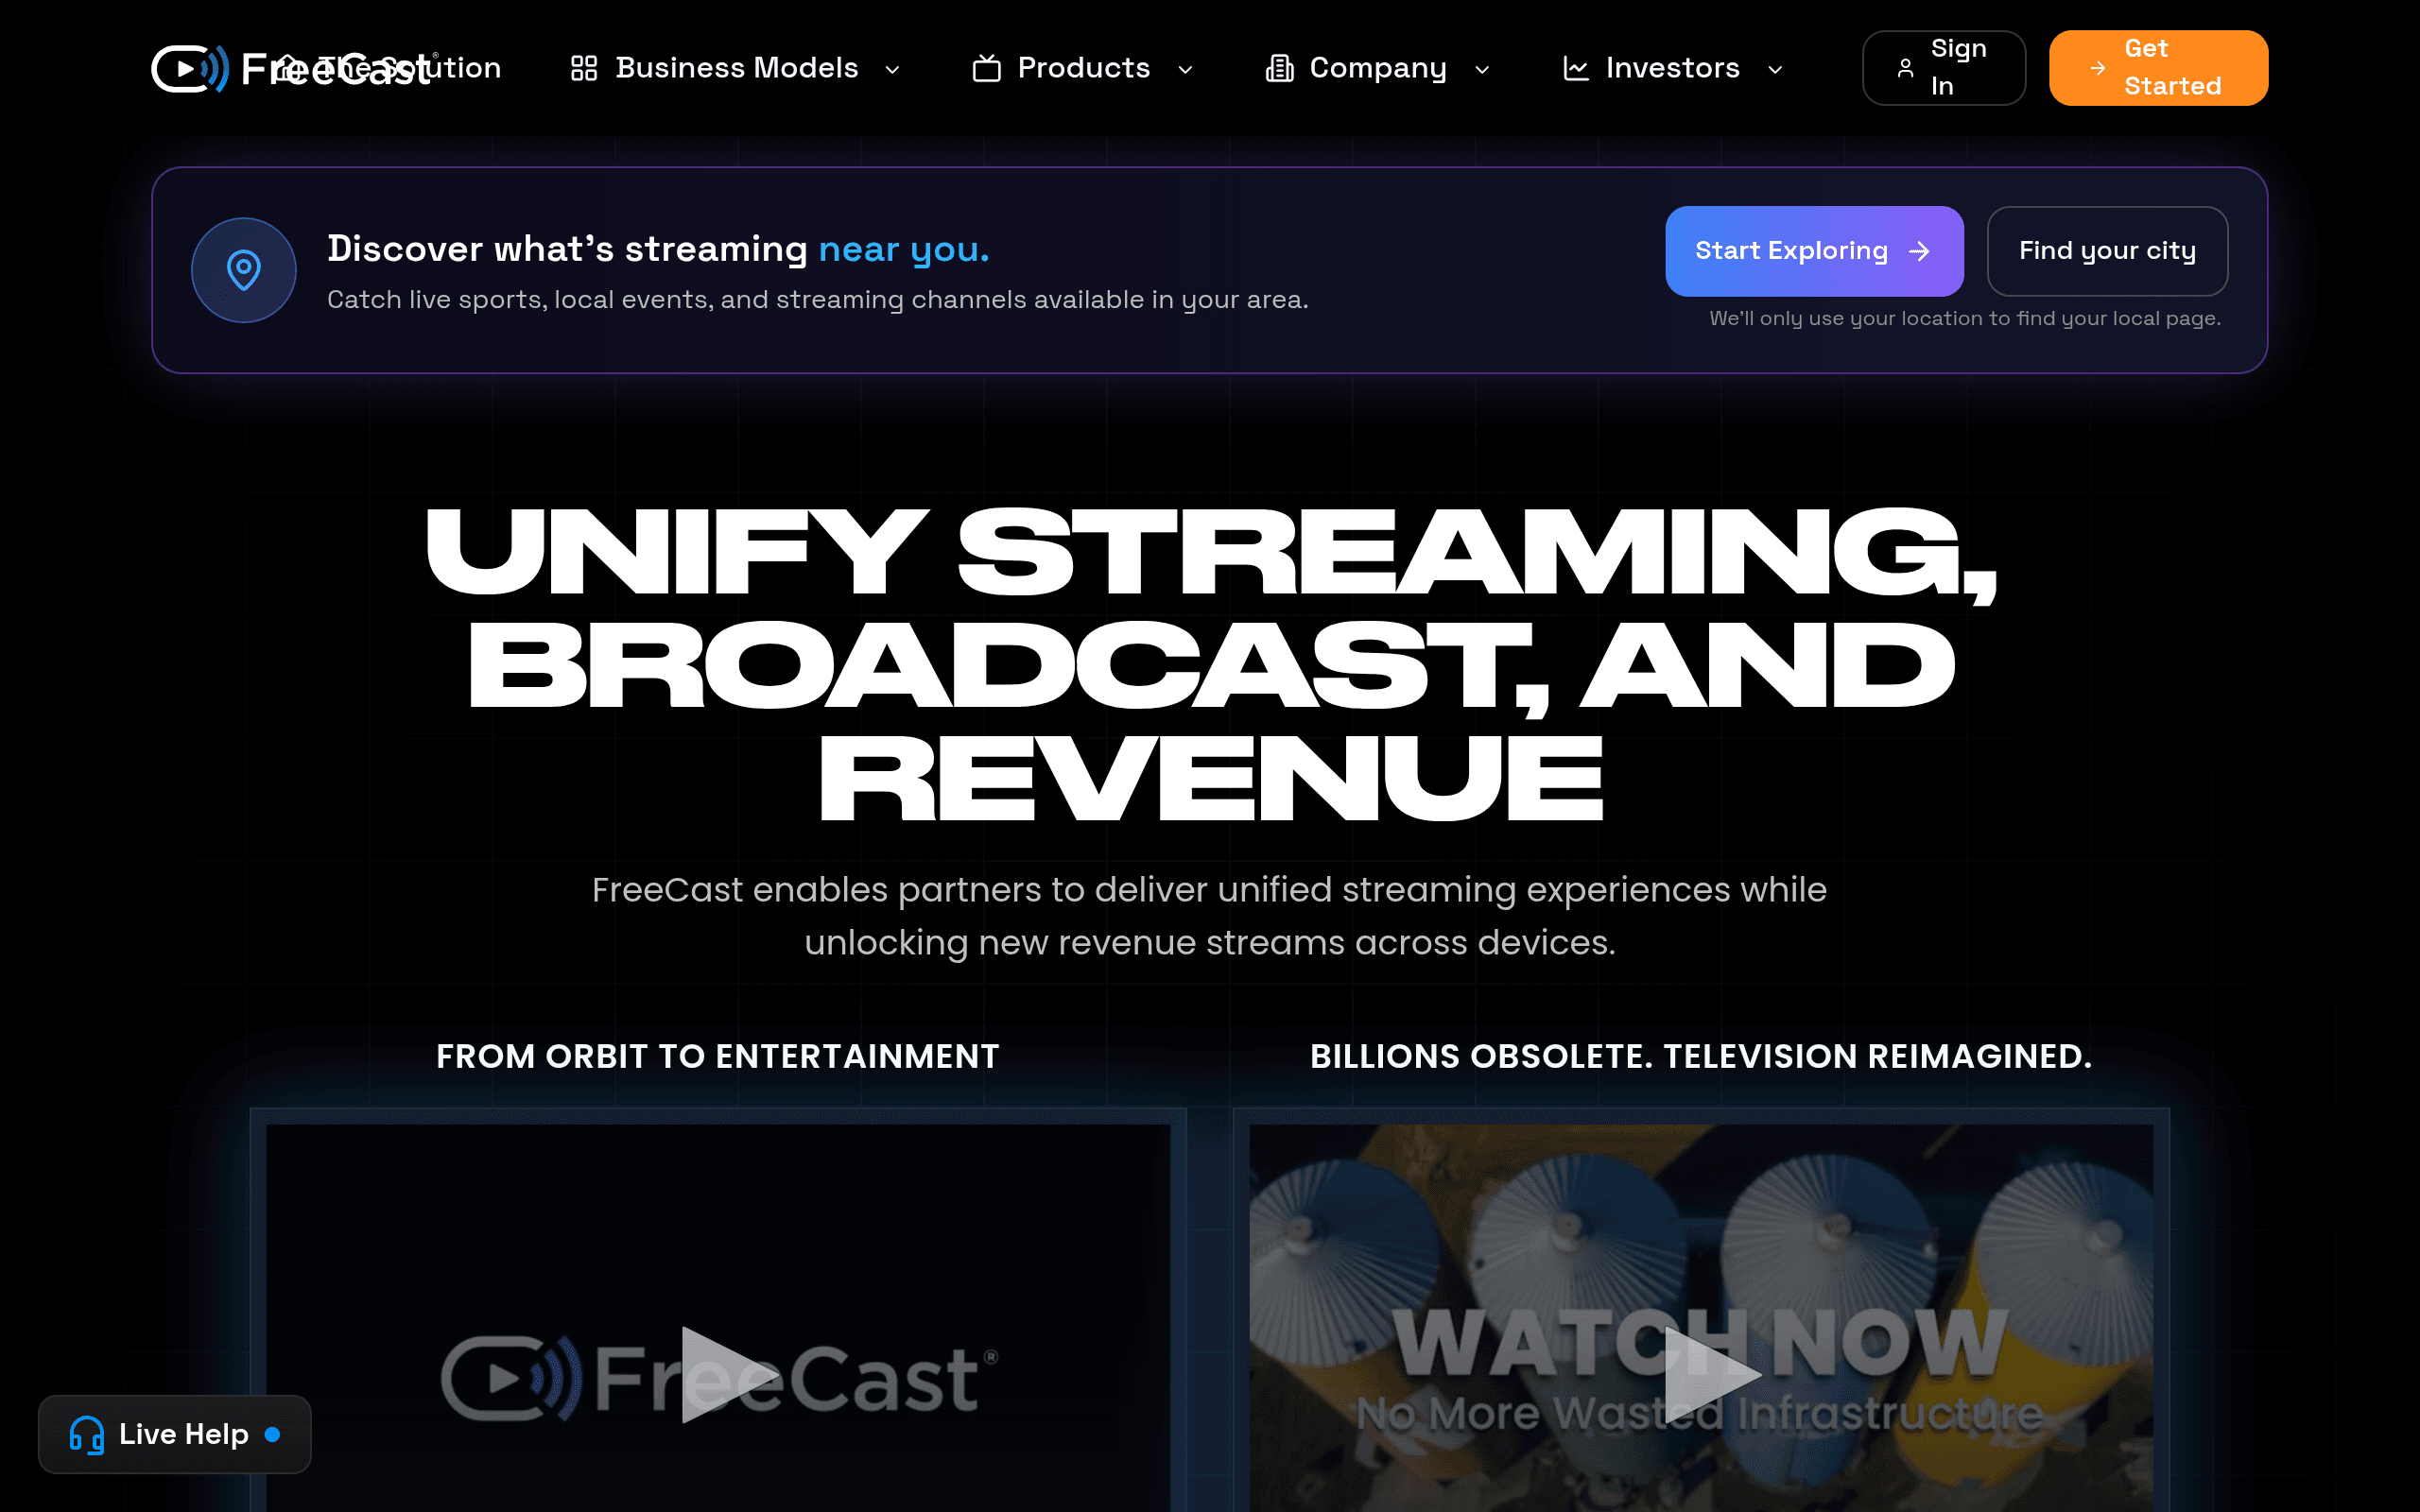Click the user icon in Sign In
This screenshot has width=2420, height=1512.
1905,68
